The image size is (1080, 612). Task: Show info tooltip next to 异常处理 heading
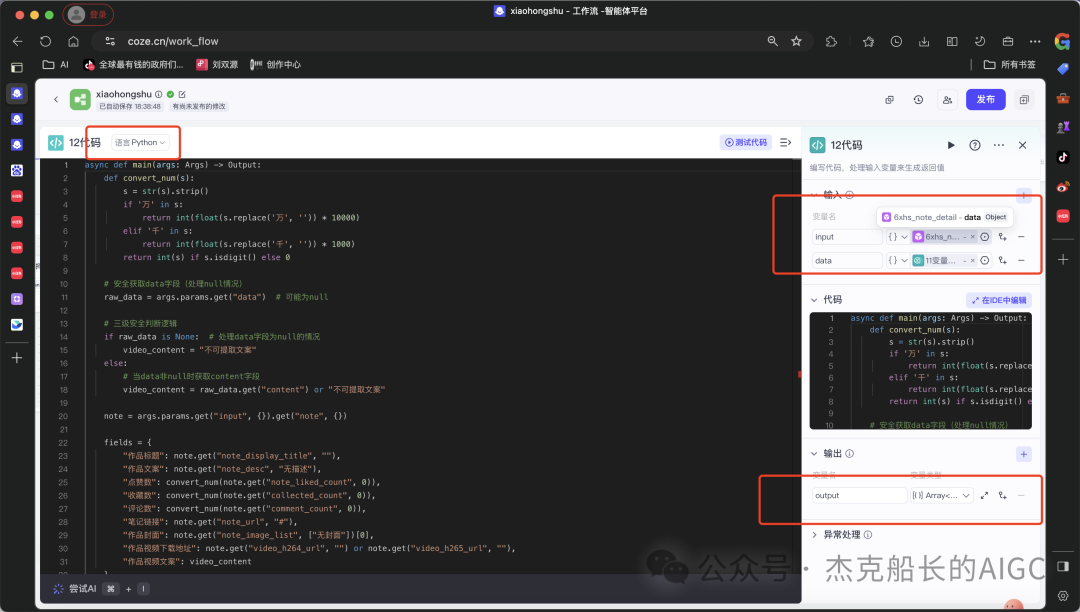(868, 535)
